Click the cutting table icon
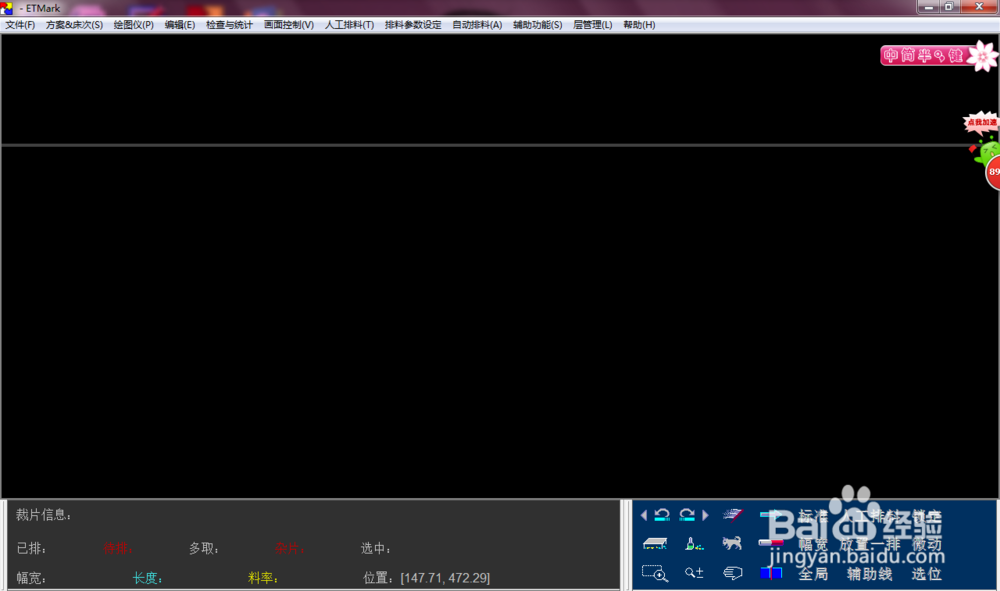This screenshot has width=1000, height=591. (x=655, y=543)
